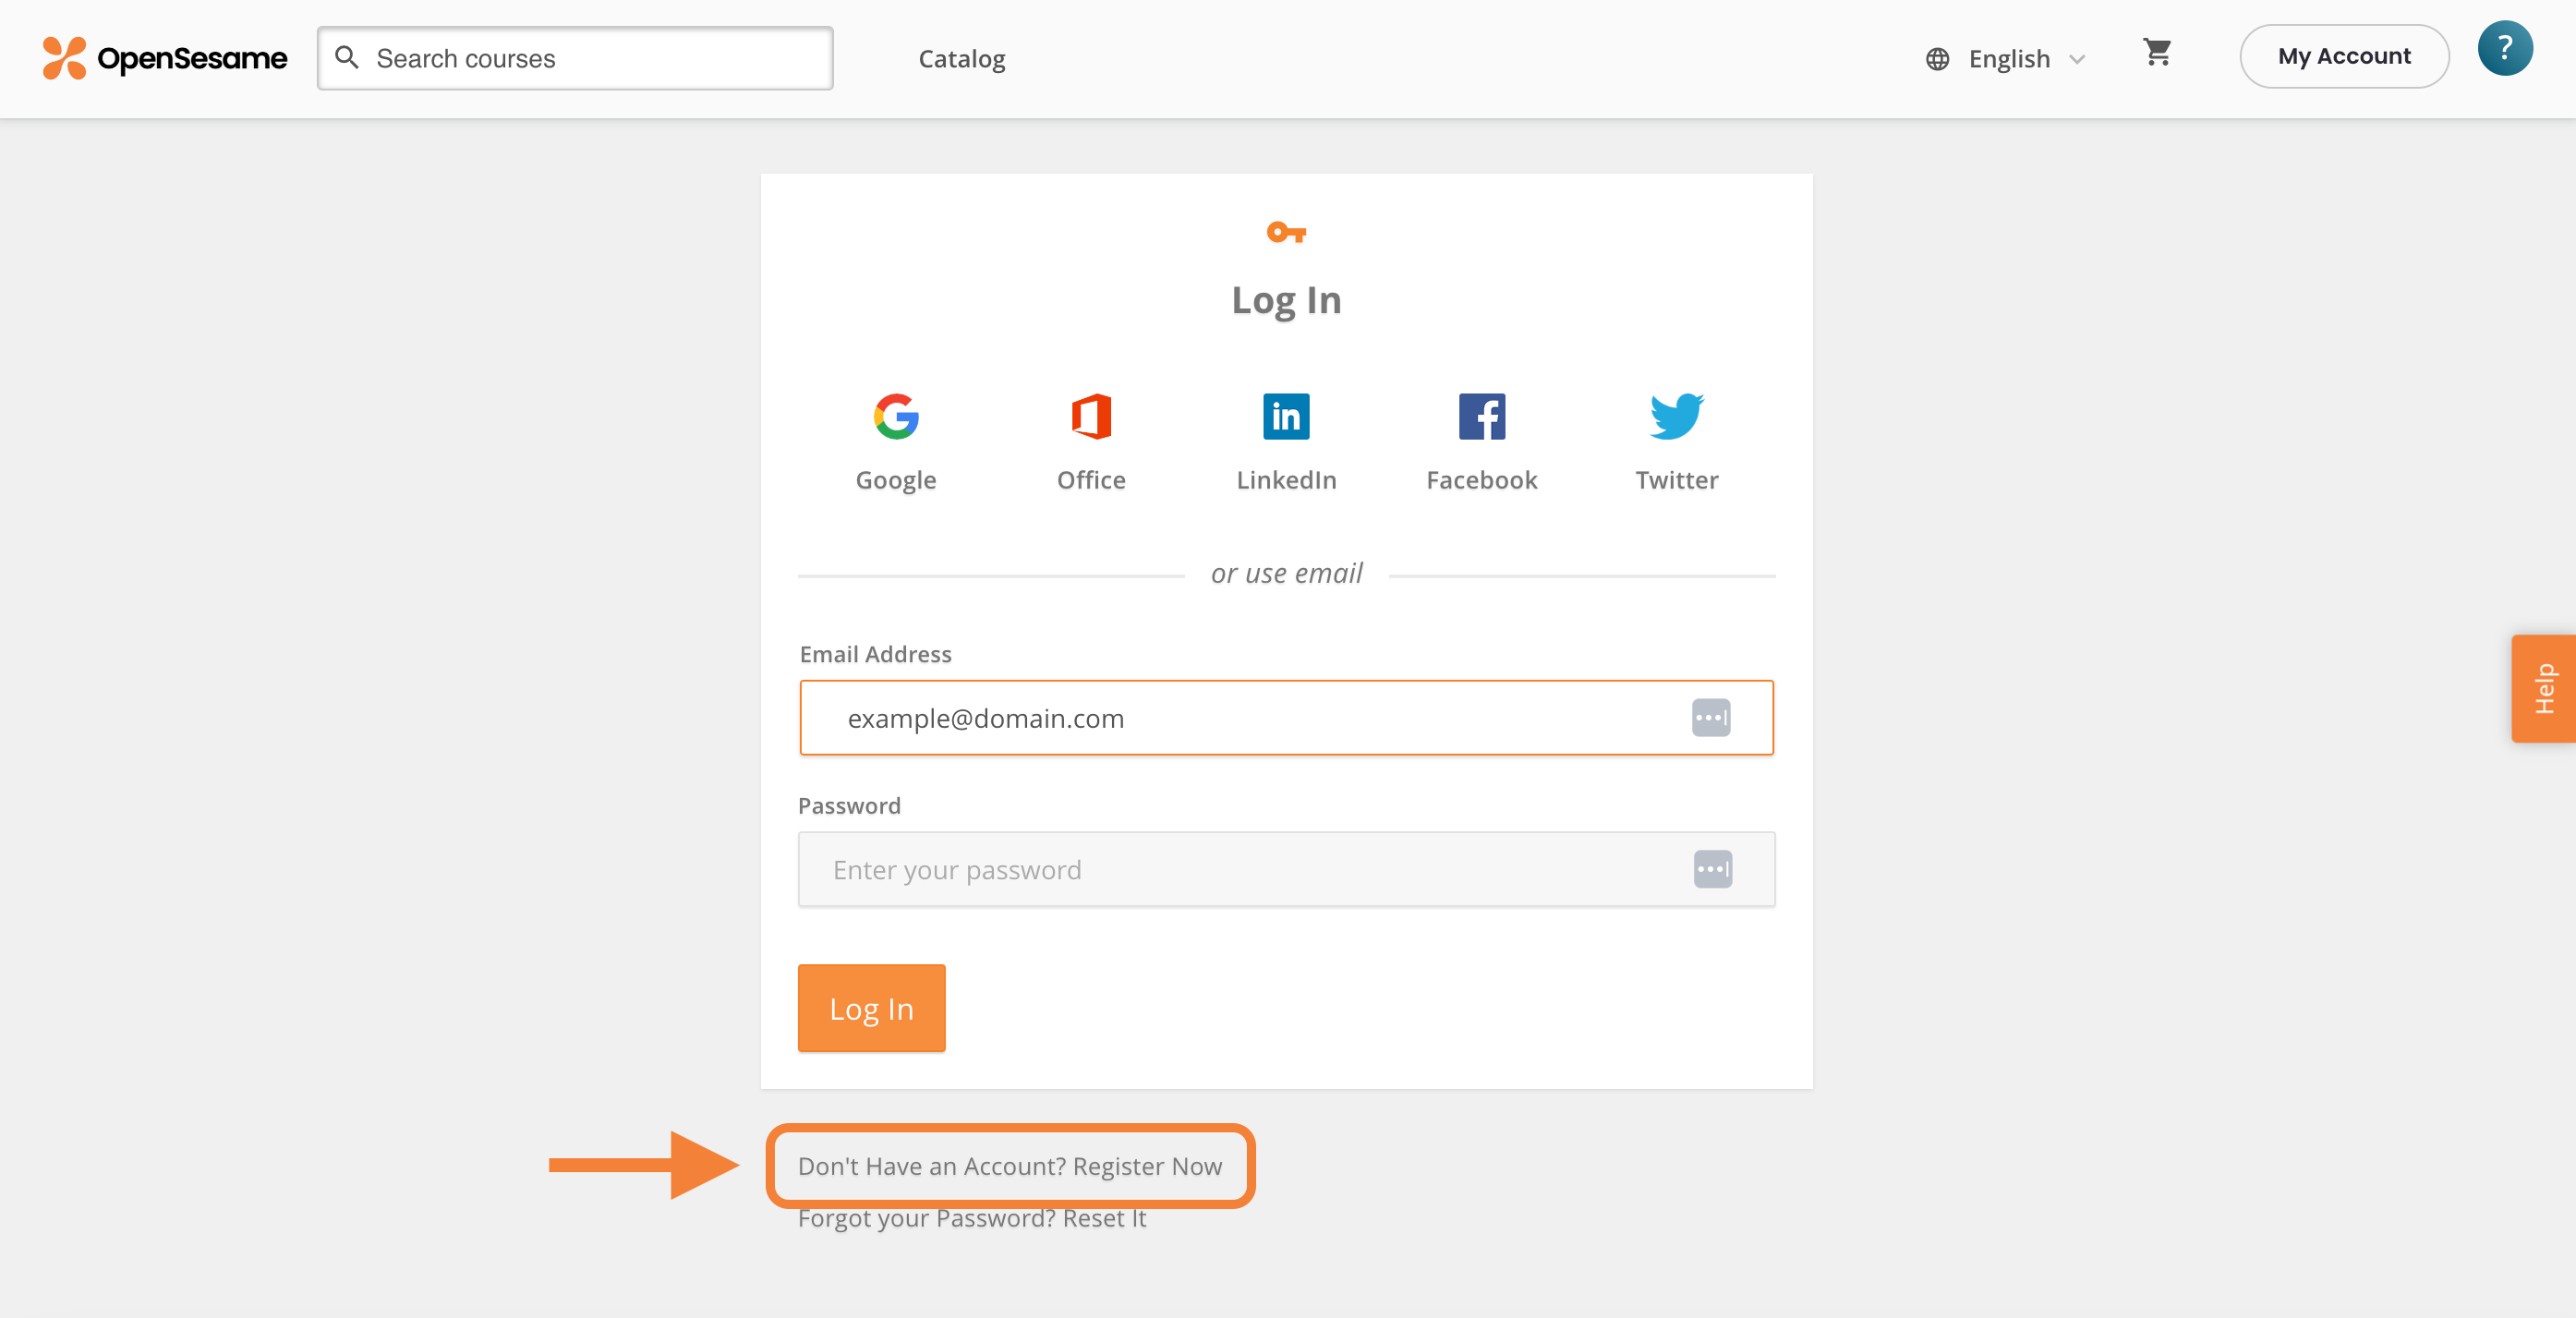Click the Facebook label text
2576x1318 pixels.
click(1481, 480)
